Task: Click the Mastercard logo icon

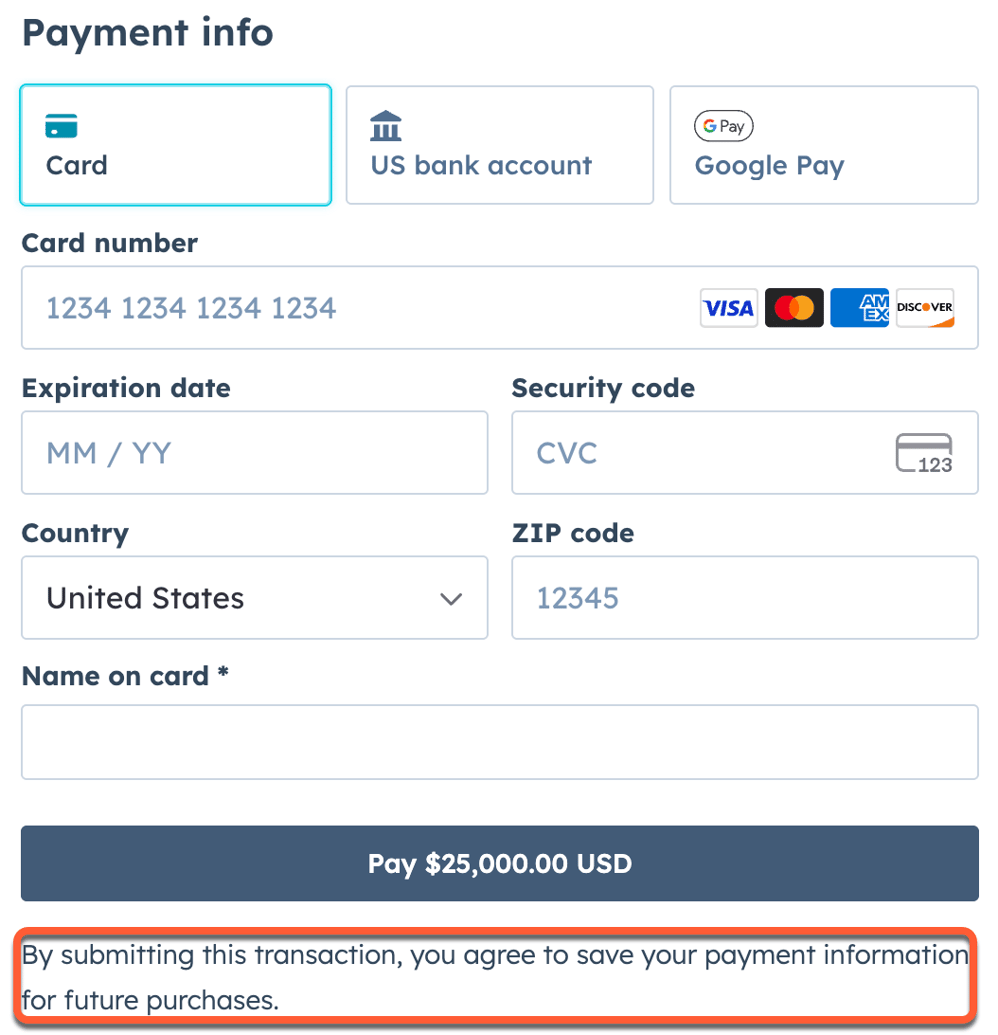Action: pyautogui.click(x=794, y=308)
